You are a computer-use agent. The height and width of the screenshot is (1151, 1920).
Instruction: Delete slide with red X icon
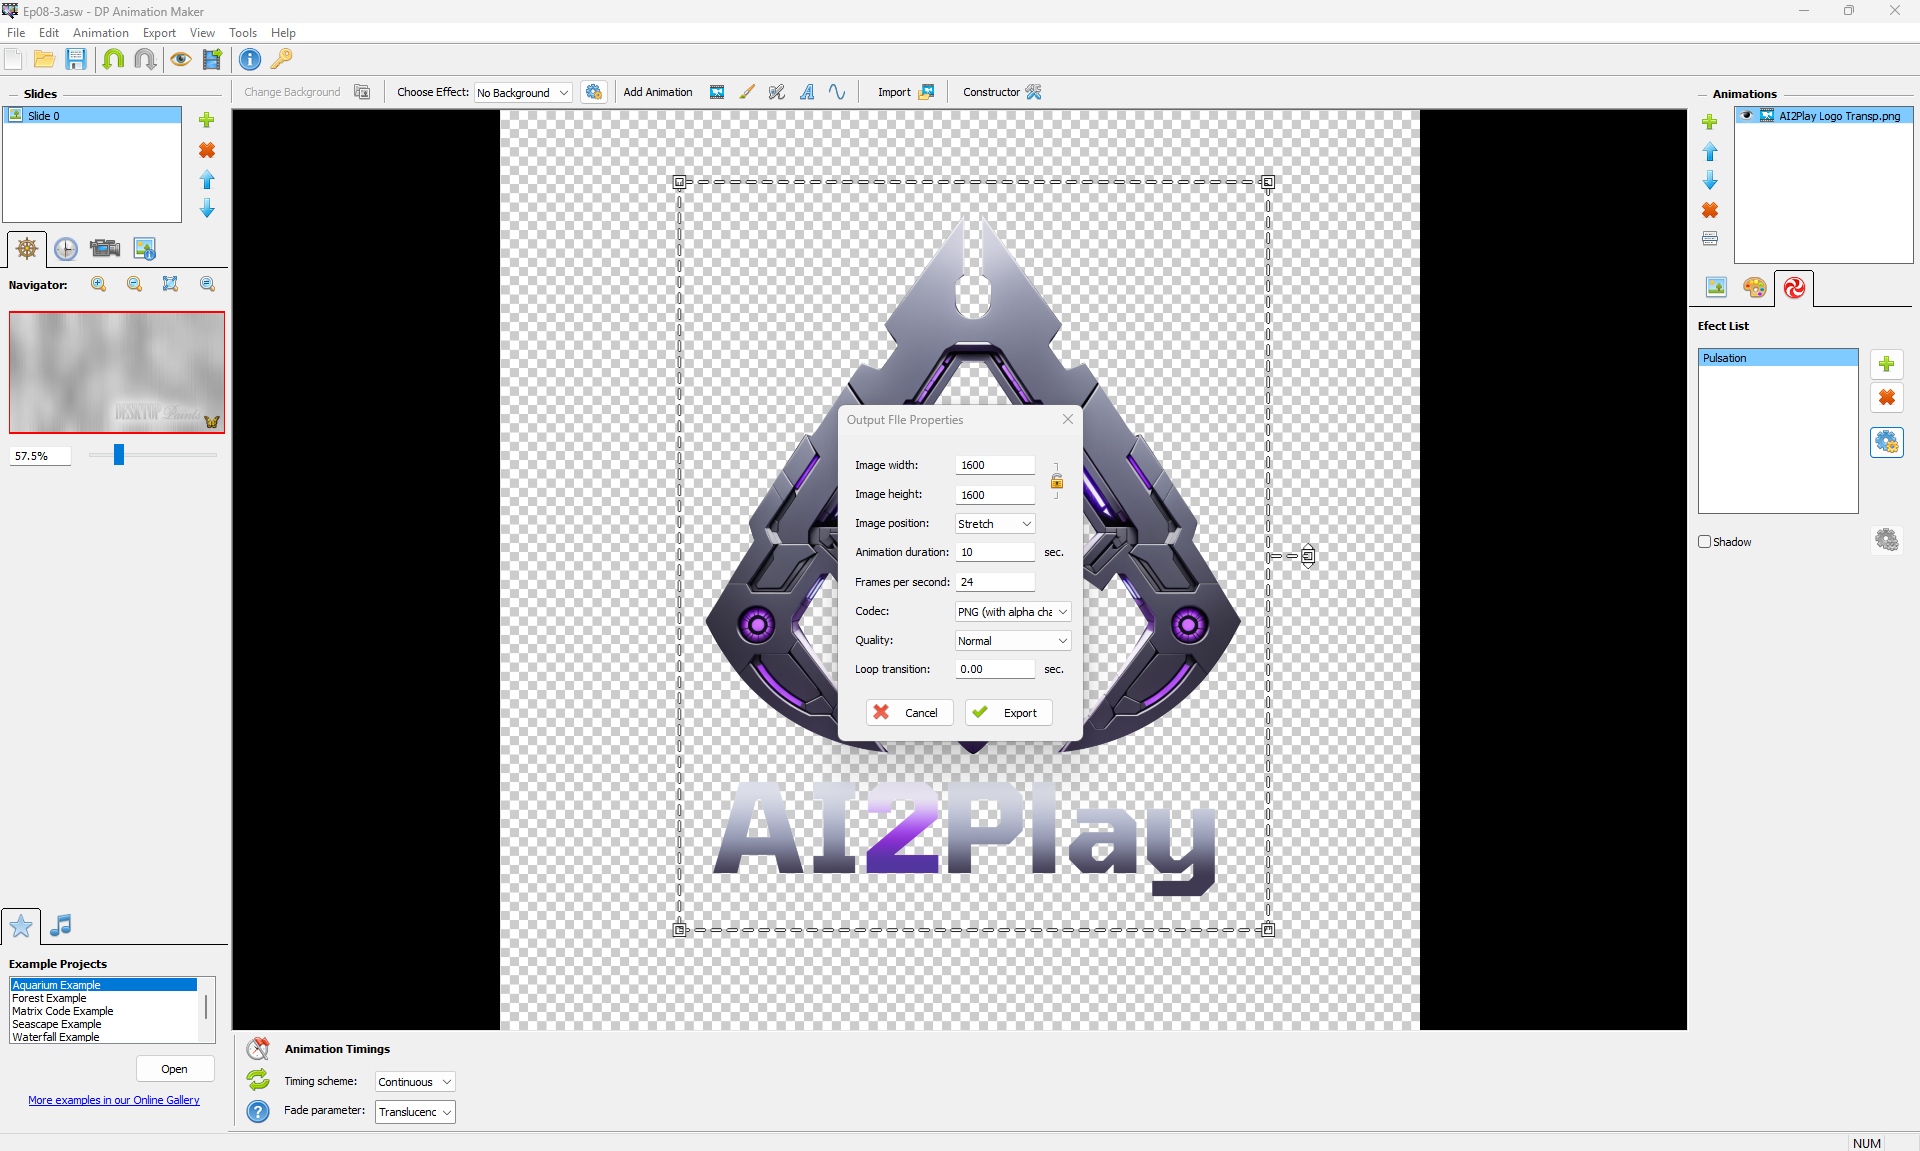pos(207,150)
